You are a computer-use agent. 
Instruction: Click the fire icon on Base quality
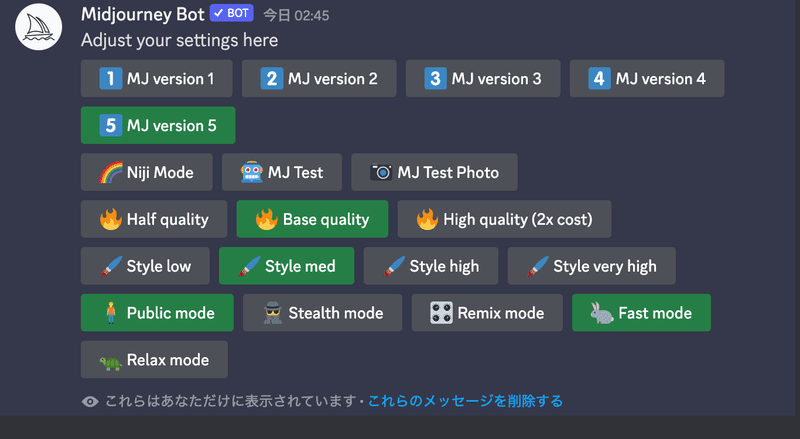tap(267, 219)
